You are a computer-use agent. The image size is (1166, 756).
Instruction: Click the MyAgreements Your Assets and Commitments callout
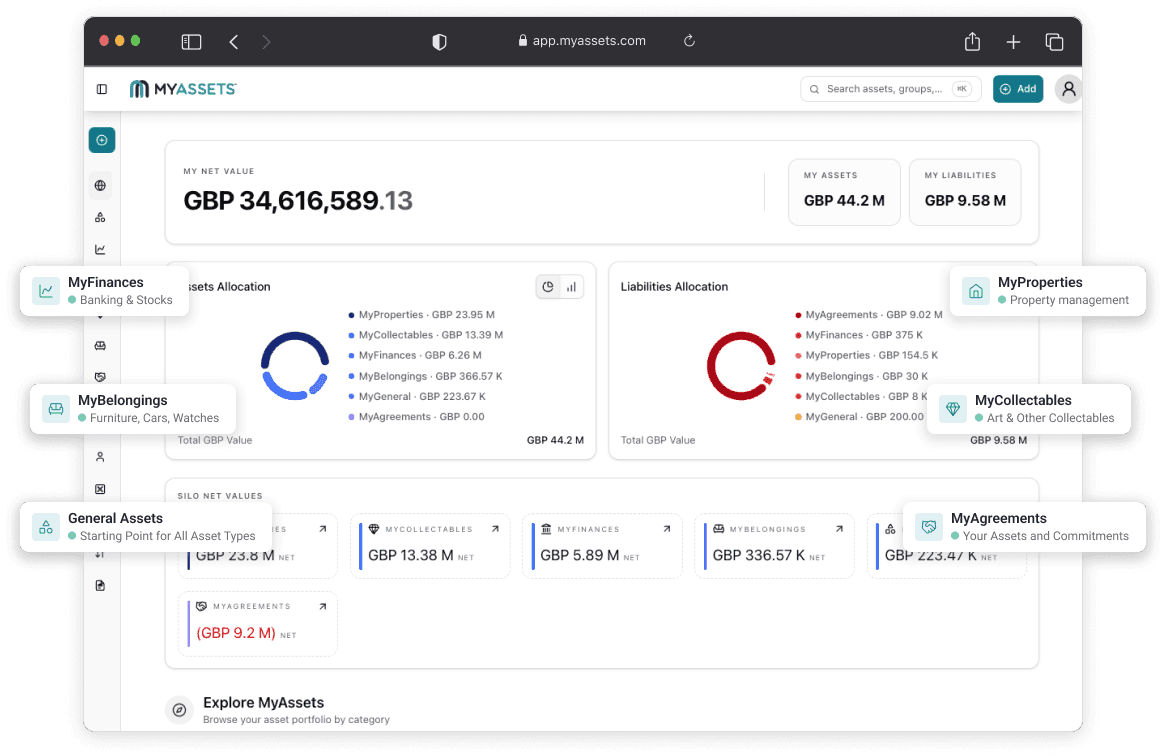(x=1024, y=526)
